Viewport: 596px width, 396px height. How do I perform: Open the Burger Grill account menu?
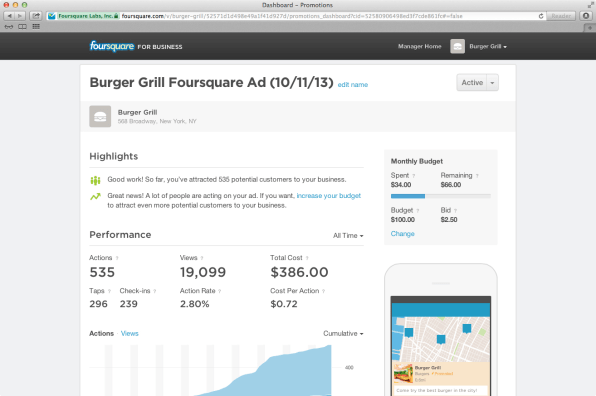click(488, 46)
